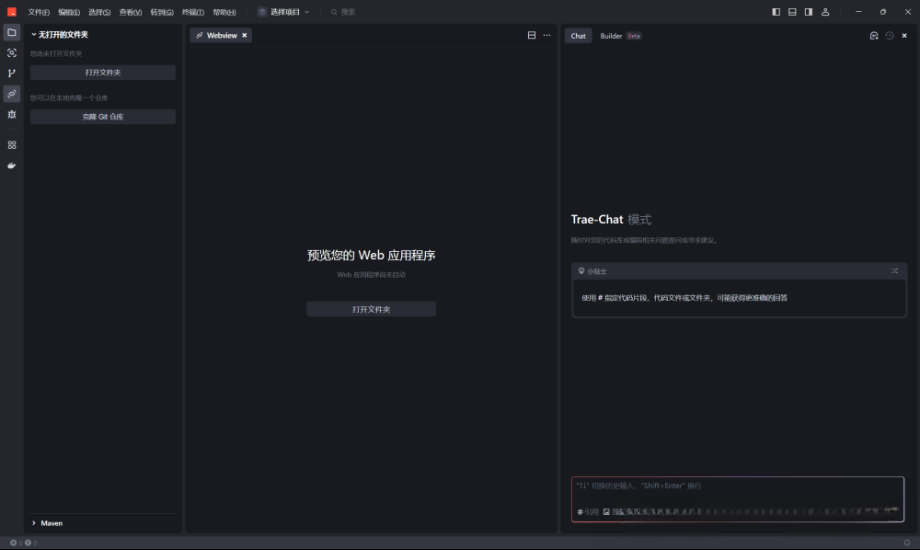Open the Explorer folder icon in sidebar

12,32
